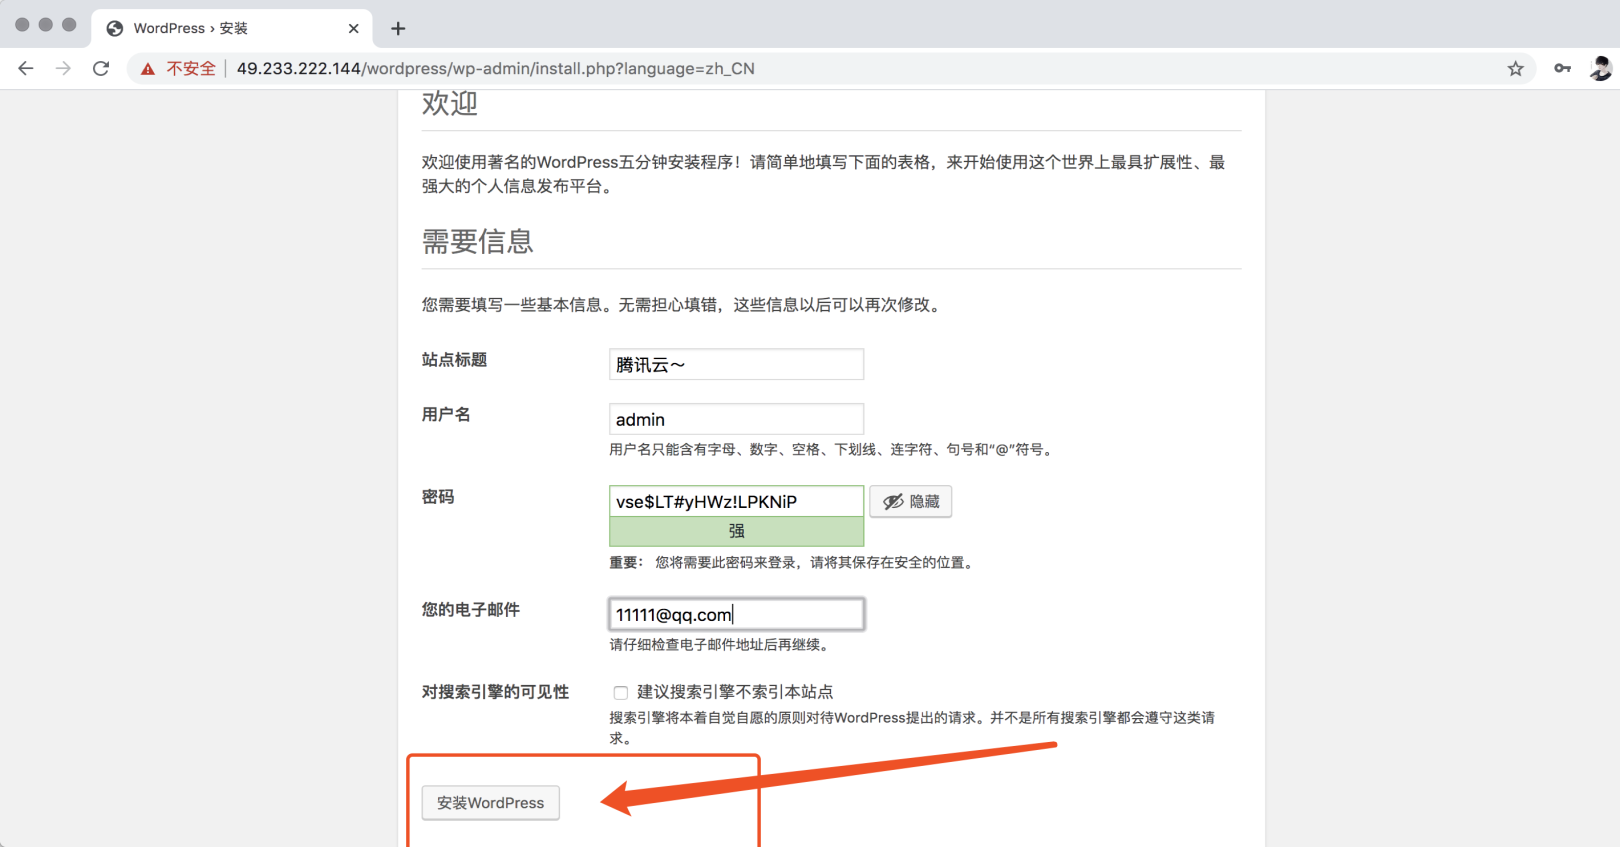Click the 站点标题 label
This screenshot has height=847, width=1620.
point(454,360)
